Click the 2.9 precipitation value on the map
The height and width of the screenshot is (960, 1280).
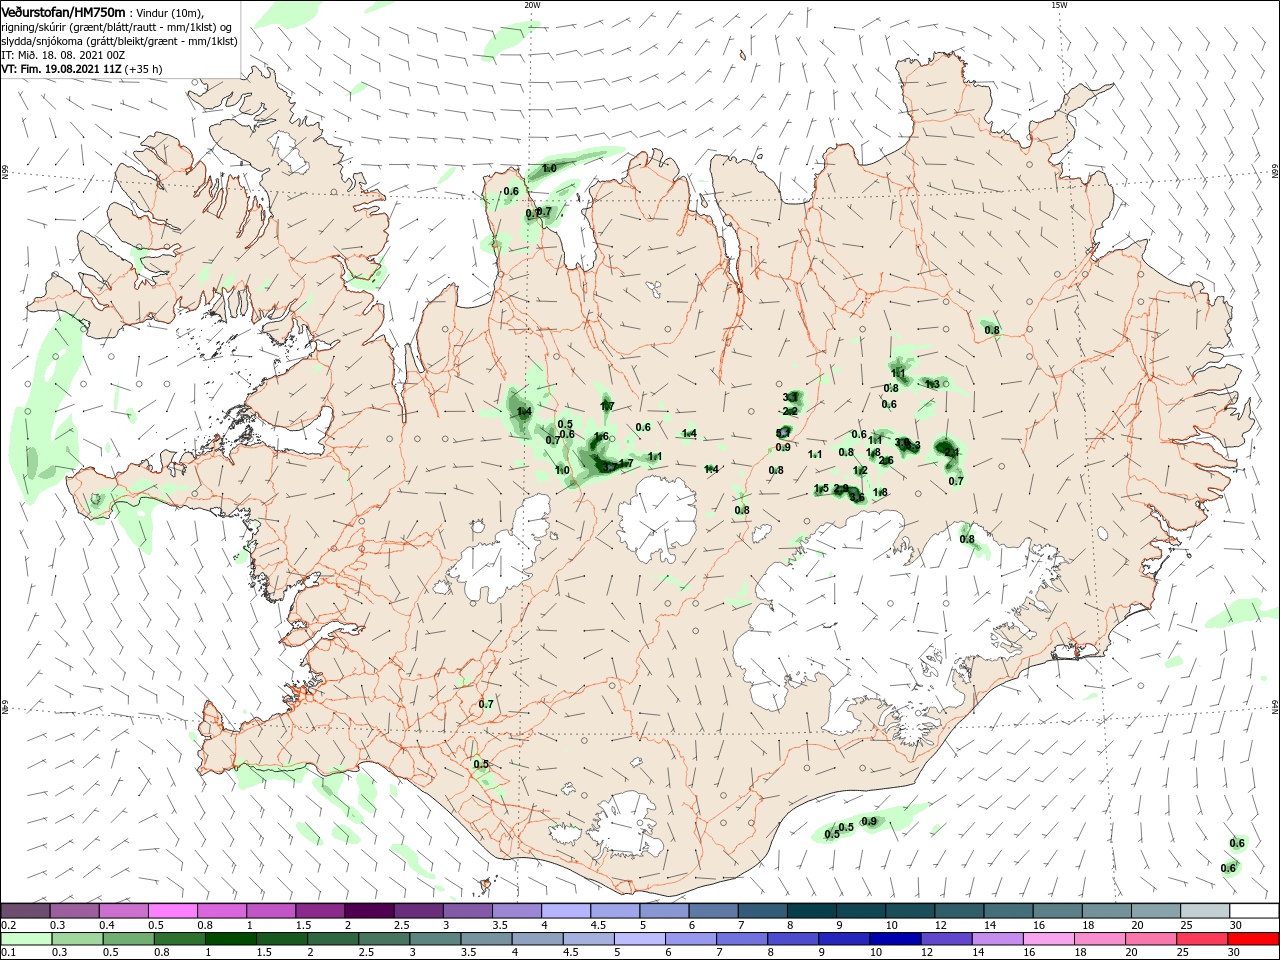click(x=841, y=488)
